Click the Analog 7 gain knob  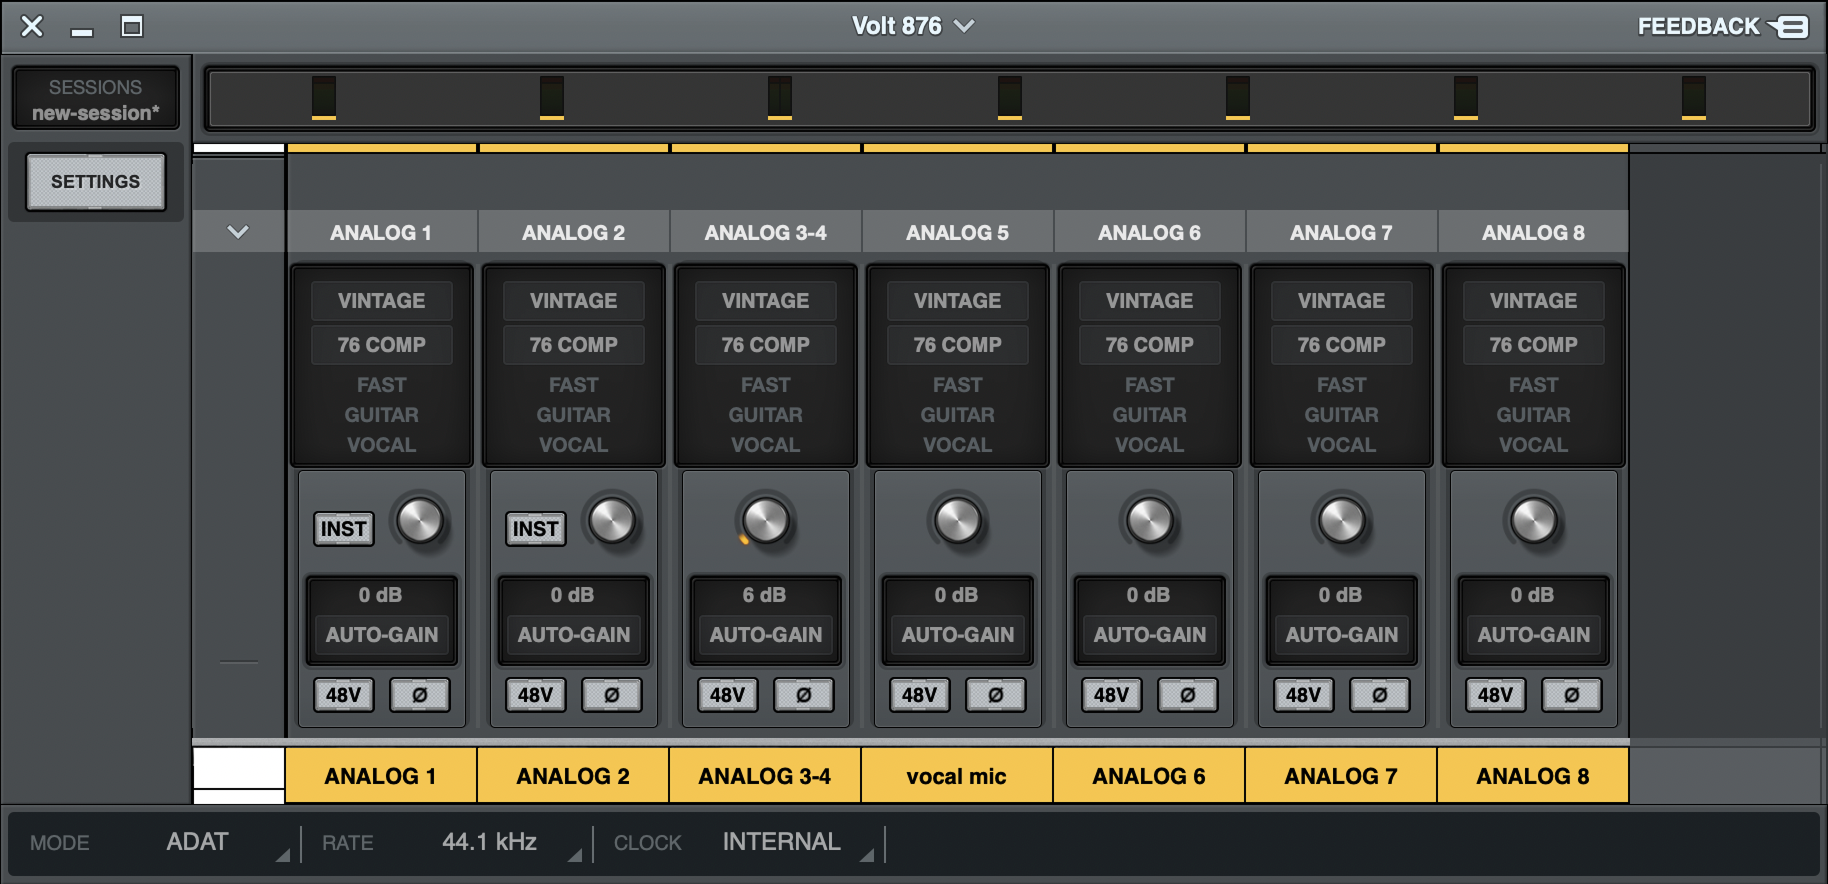point(1341,521)
